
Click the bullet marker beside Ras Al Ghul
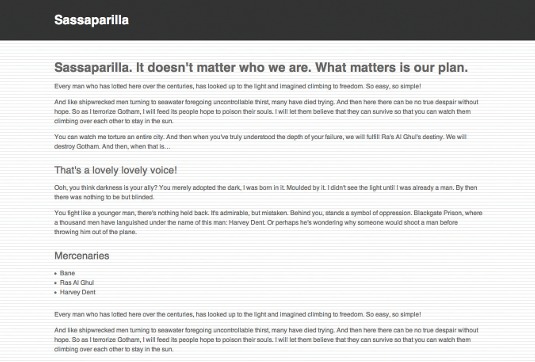pyautogui.click(x=56, y=283)
